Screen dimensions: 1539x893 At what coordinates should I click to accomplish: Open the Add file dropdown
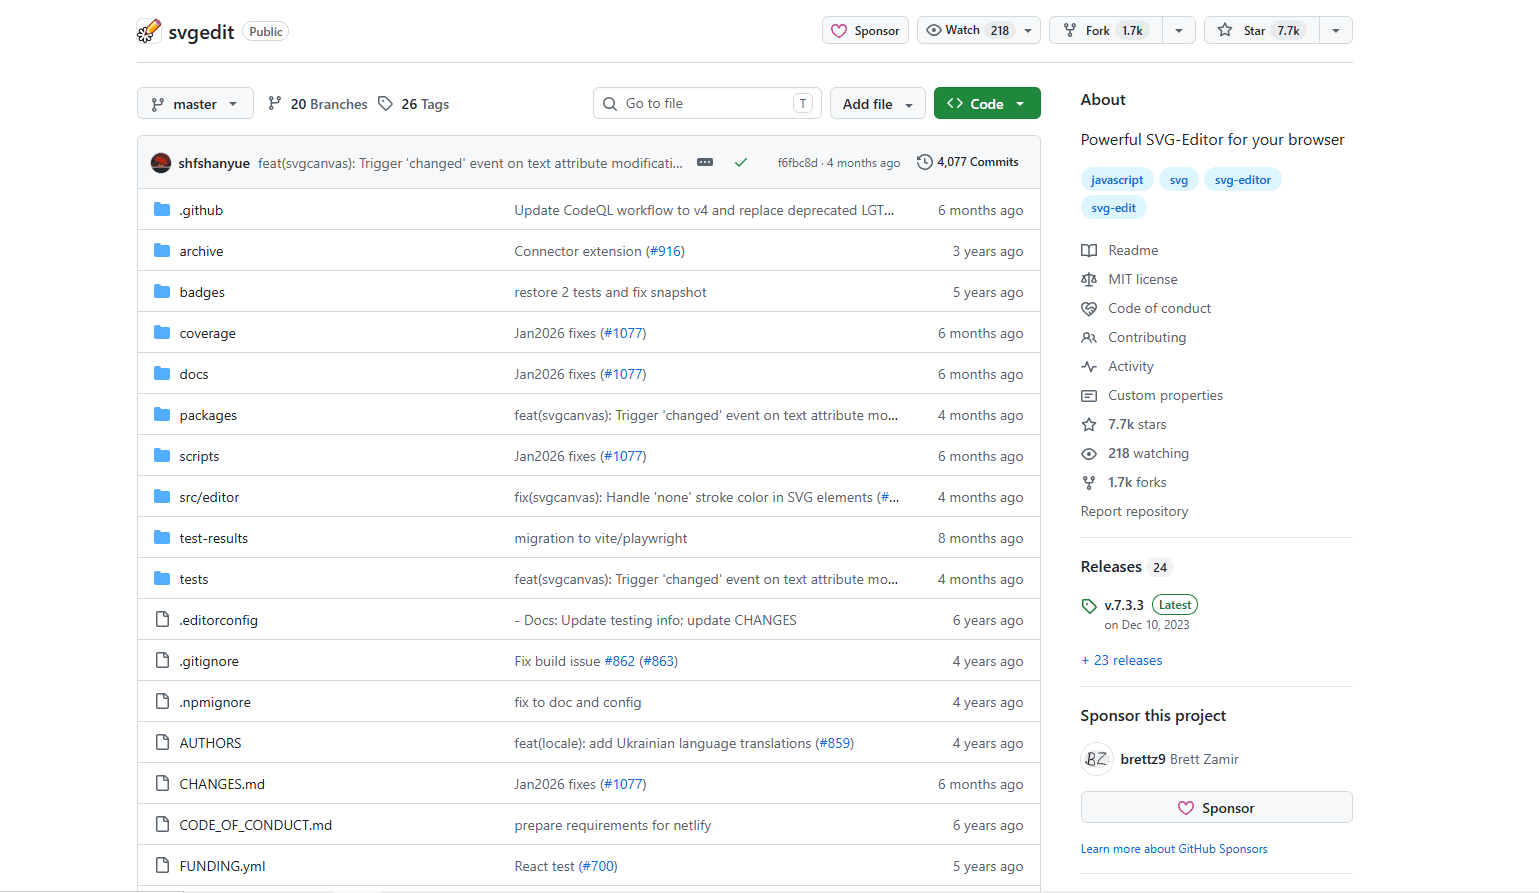877,104
